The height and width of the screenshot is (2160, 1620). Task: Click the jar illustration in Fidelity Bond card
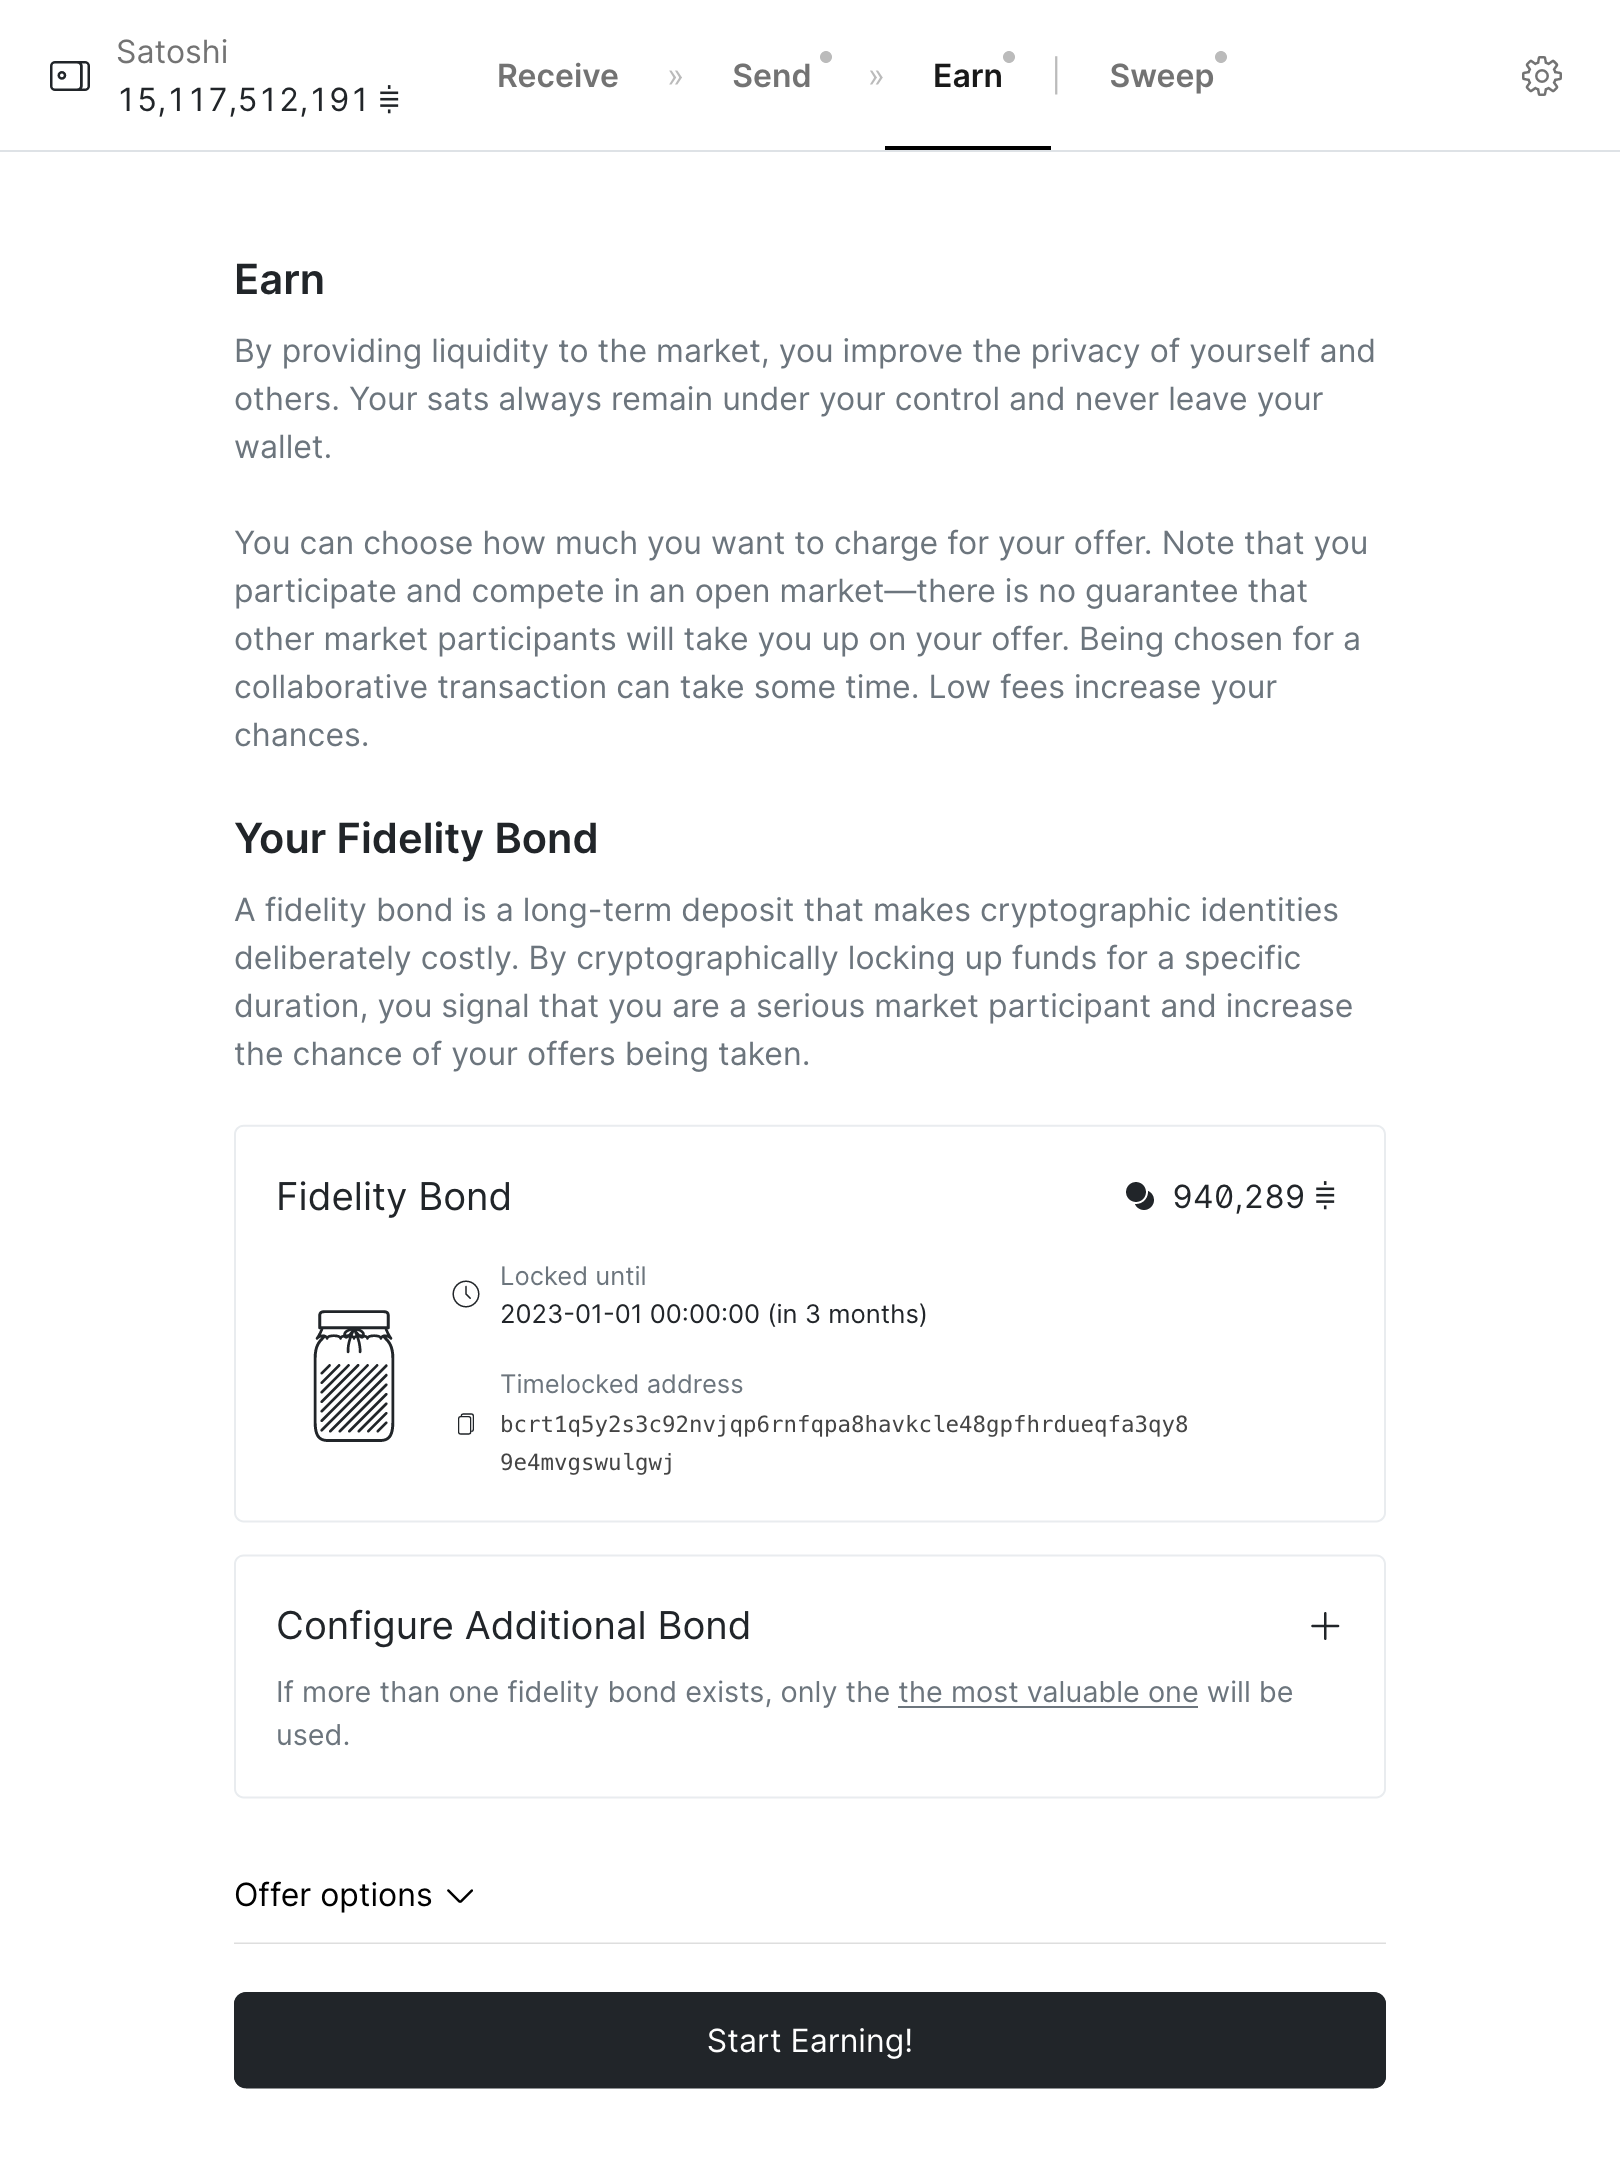354,1376
